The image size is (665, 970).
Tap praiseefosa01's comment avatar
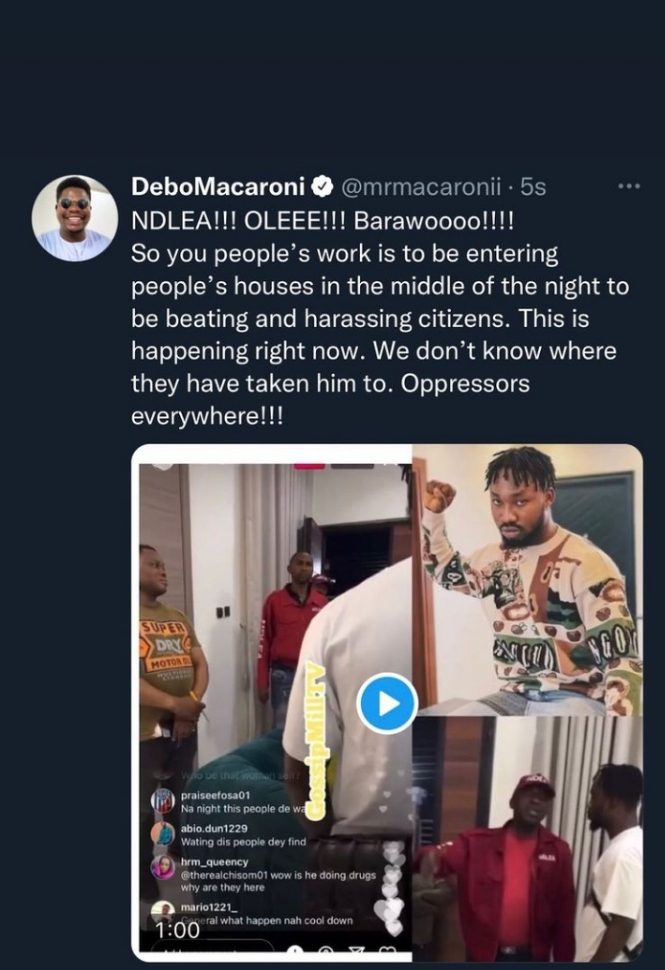pyautogui.click(x=164, y=799)
